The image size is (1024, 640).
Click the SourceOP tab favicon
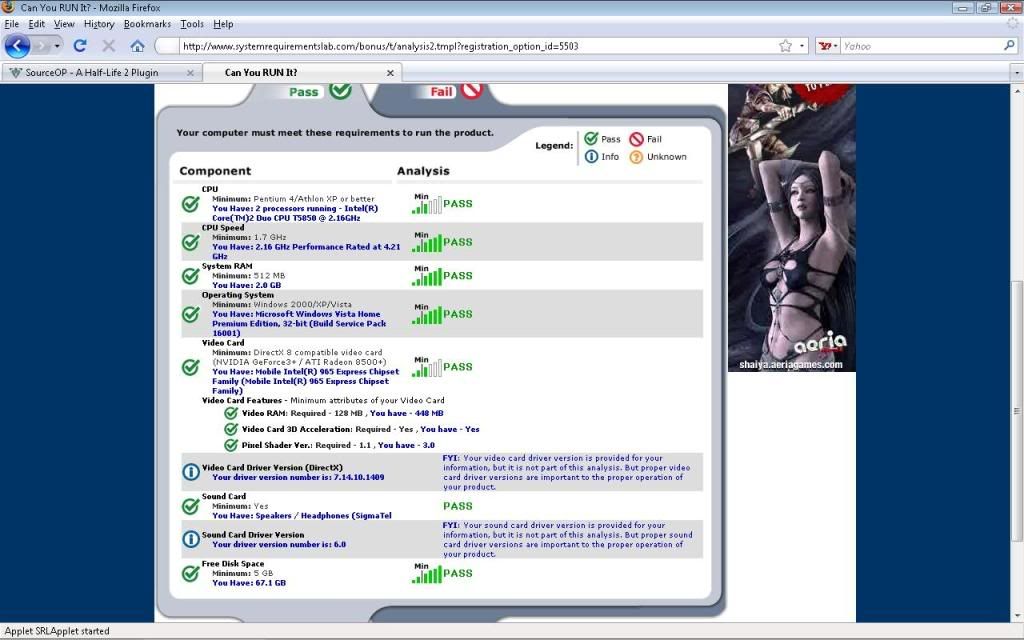tap(16, 72)
